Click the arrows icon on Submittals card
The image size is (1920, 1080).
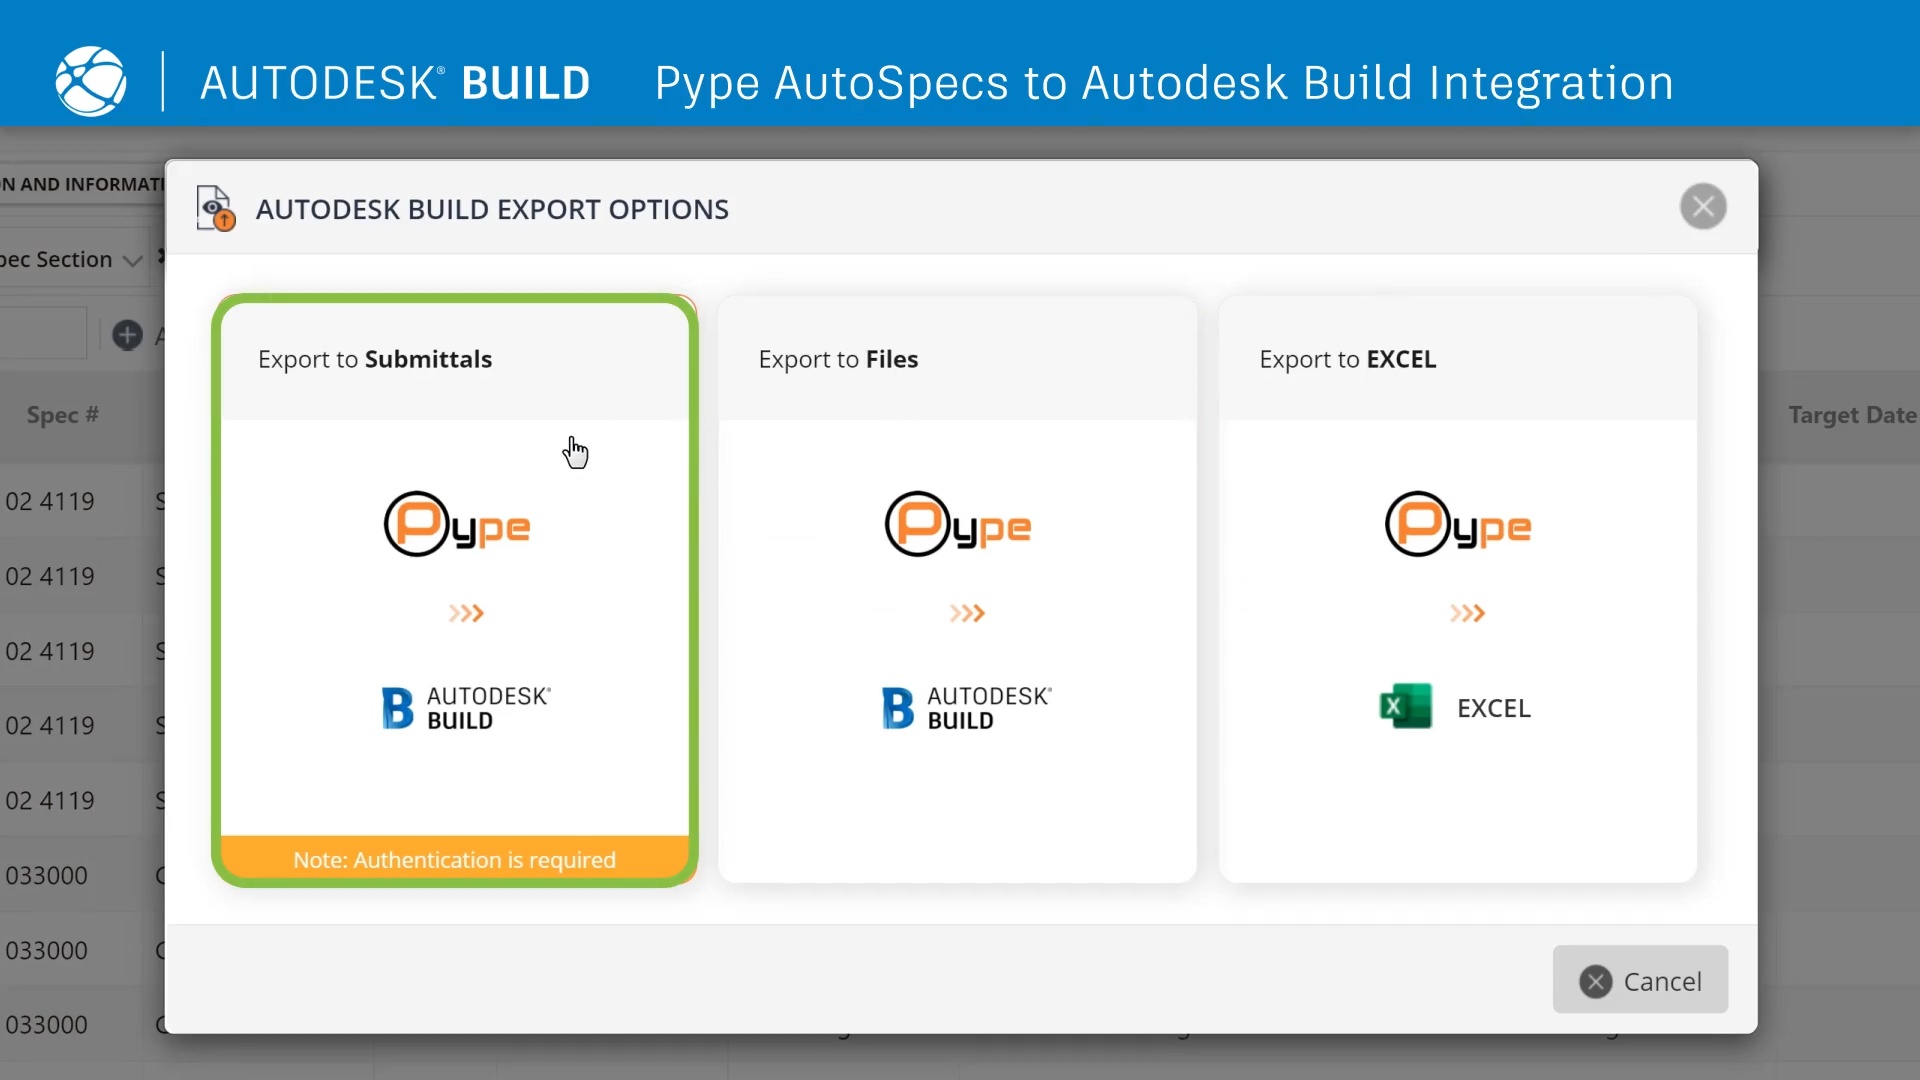point(466,613)
